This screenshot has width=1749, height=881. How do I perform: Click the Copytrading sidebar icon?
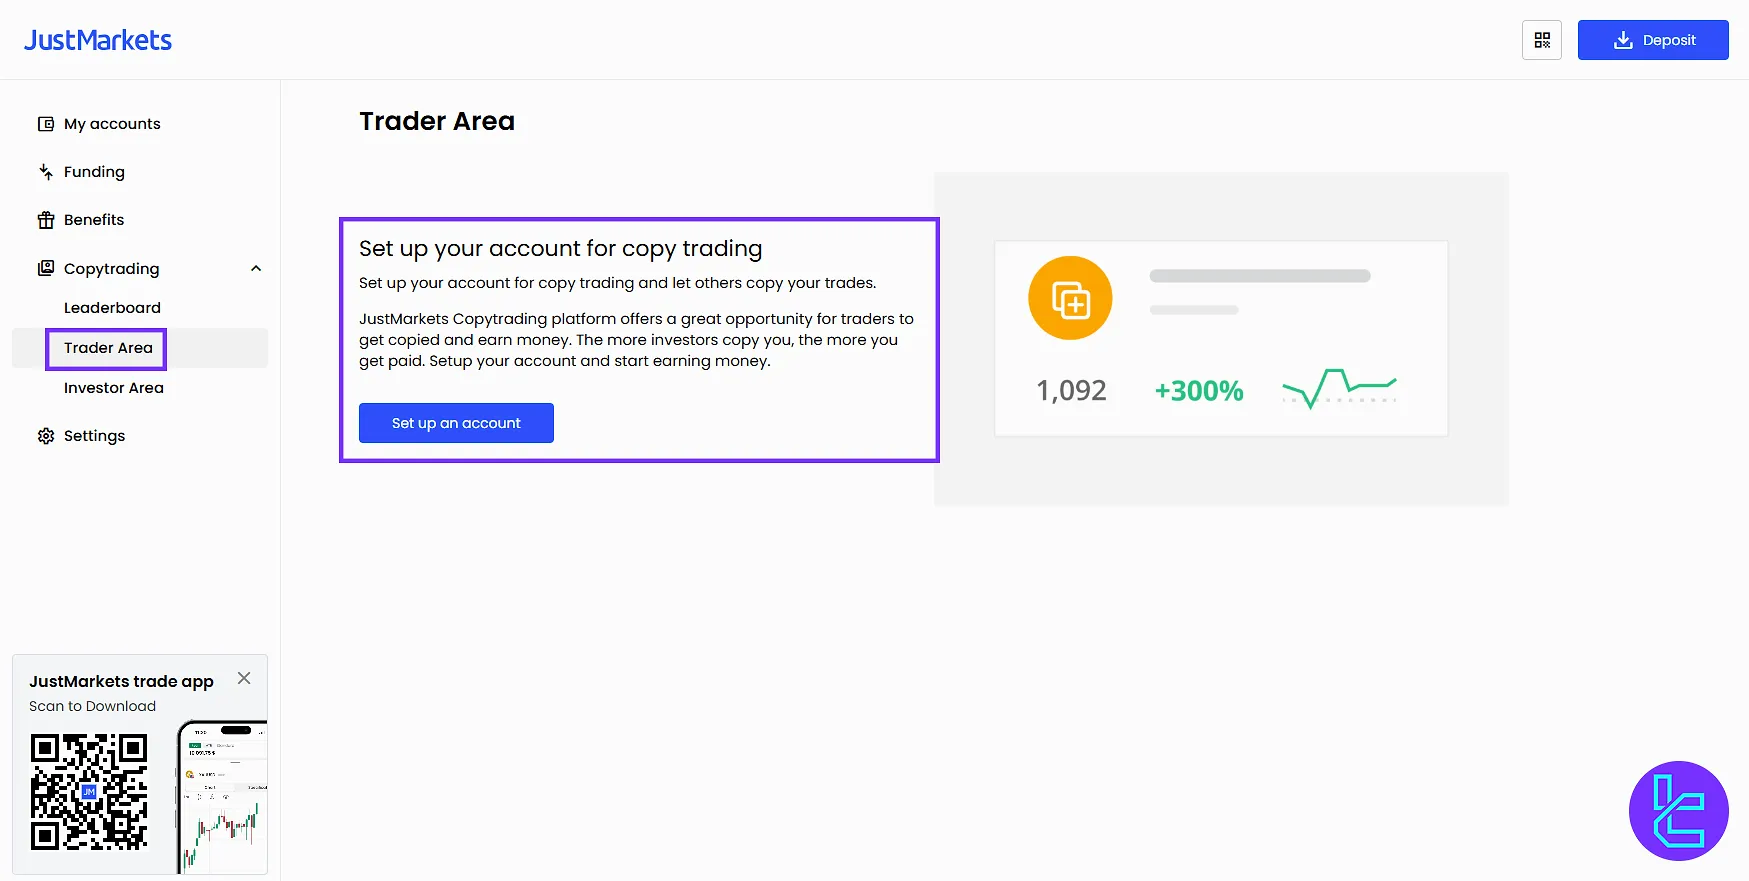(x=46, y=268)
